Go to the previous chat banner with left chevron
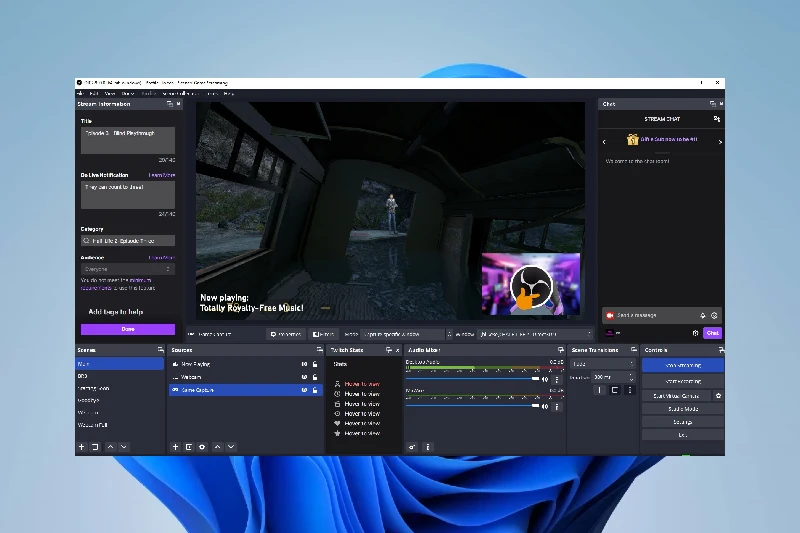This screenshot has height=533, width=800. tap(605, 142)
